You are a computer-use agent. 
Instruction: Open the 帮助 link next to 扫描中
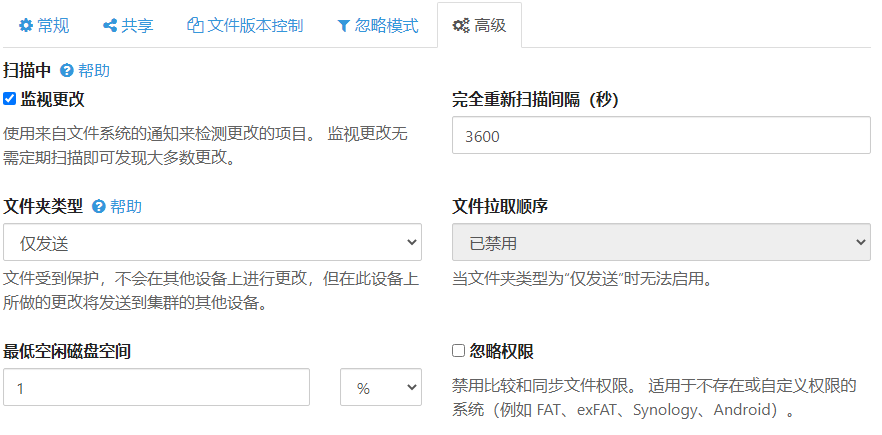(94, 71)
